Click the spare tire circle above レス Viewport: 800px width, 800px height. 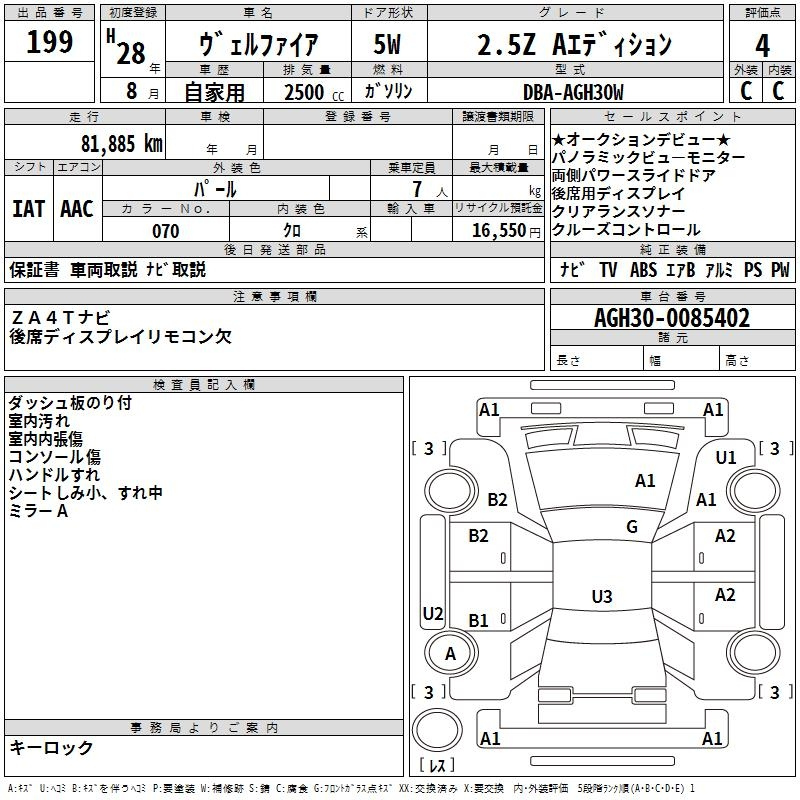pos(437,730)
